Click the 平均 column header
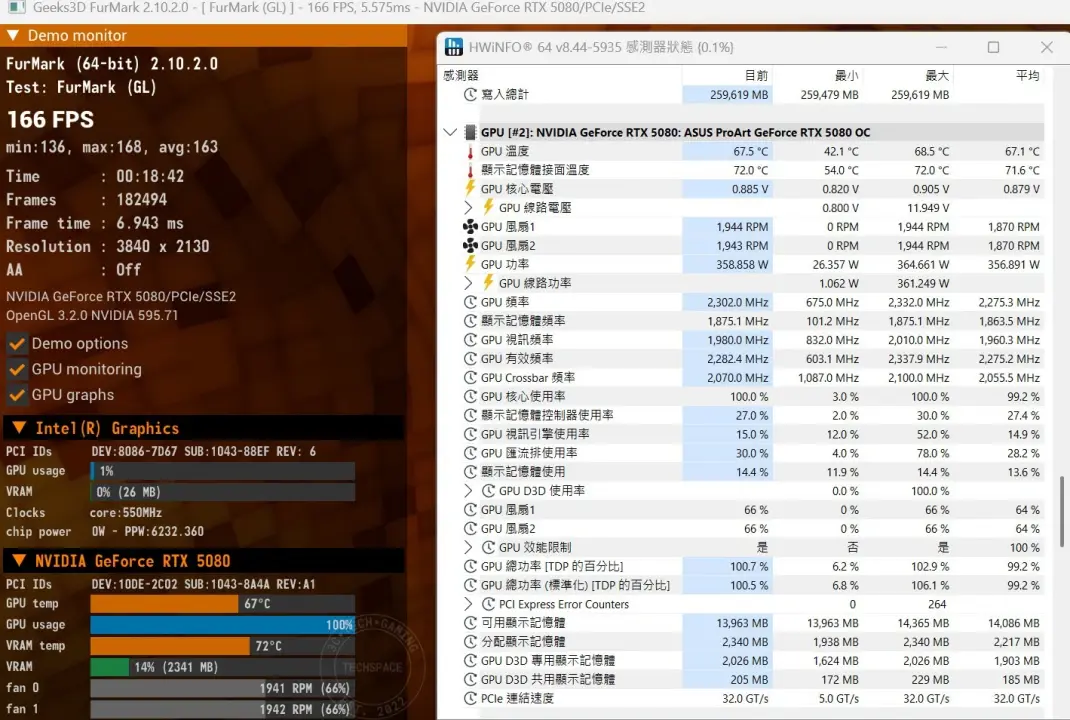 [x=1027, y=75]
